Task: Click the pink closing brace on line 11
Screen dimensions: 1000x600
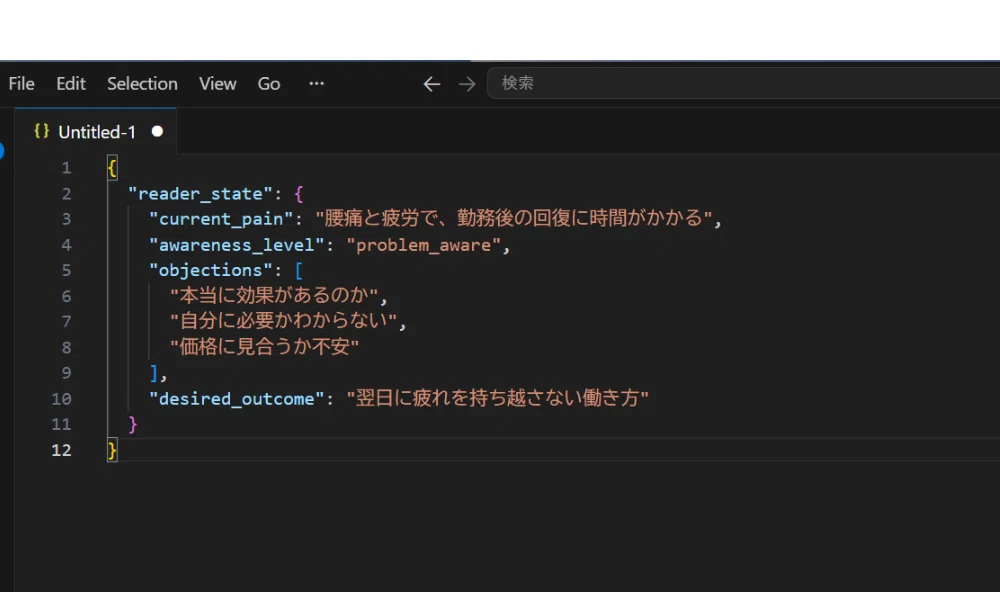Action: [133, 424]
